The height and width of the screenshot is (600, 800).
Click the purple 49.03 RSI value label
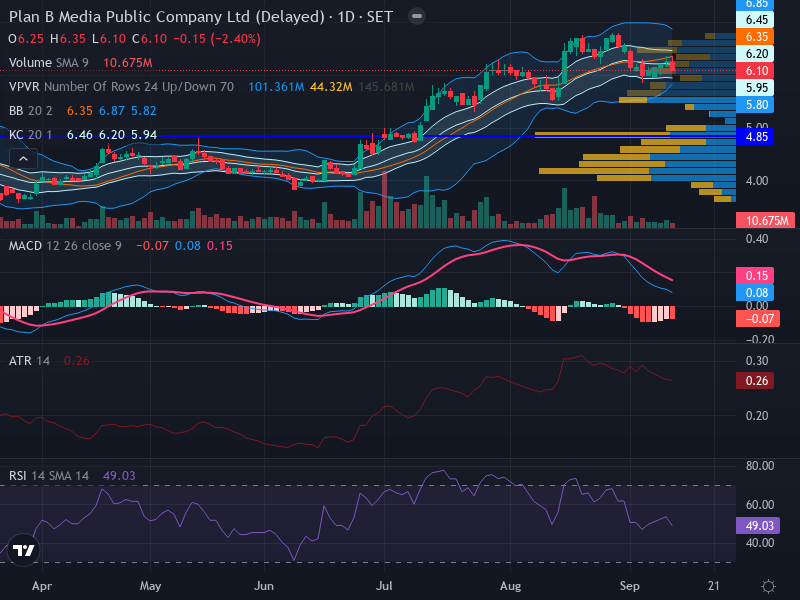[x=758, y=526]
